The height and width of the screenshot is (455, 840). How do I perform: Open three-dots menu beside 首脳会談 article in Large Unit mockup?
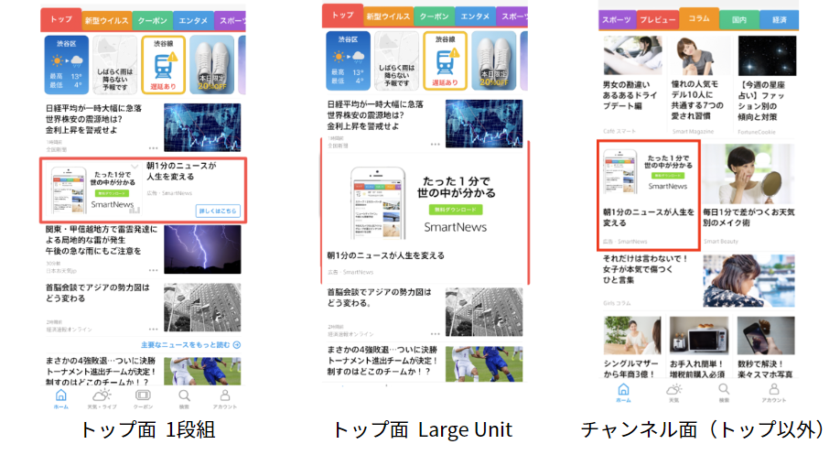click(x=433, y=333)
